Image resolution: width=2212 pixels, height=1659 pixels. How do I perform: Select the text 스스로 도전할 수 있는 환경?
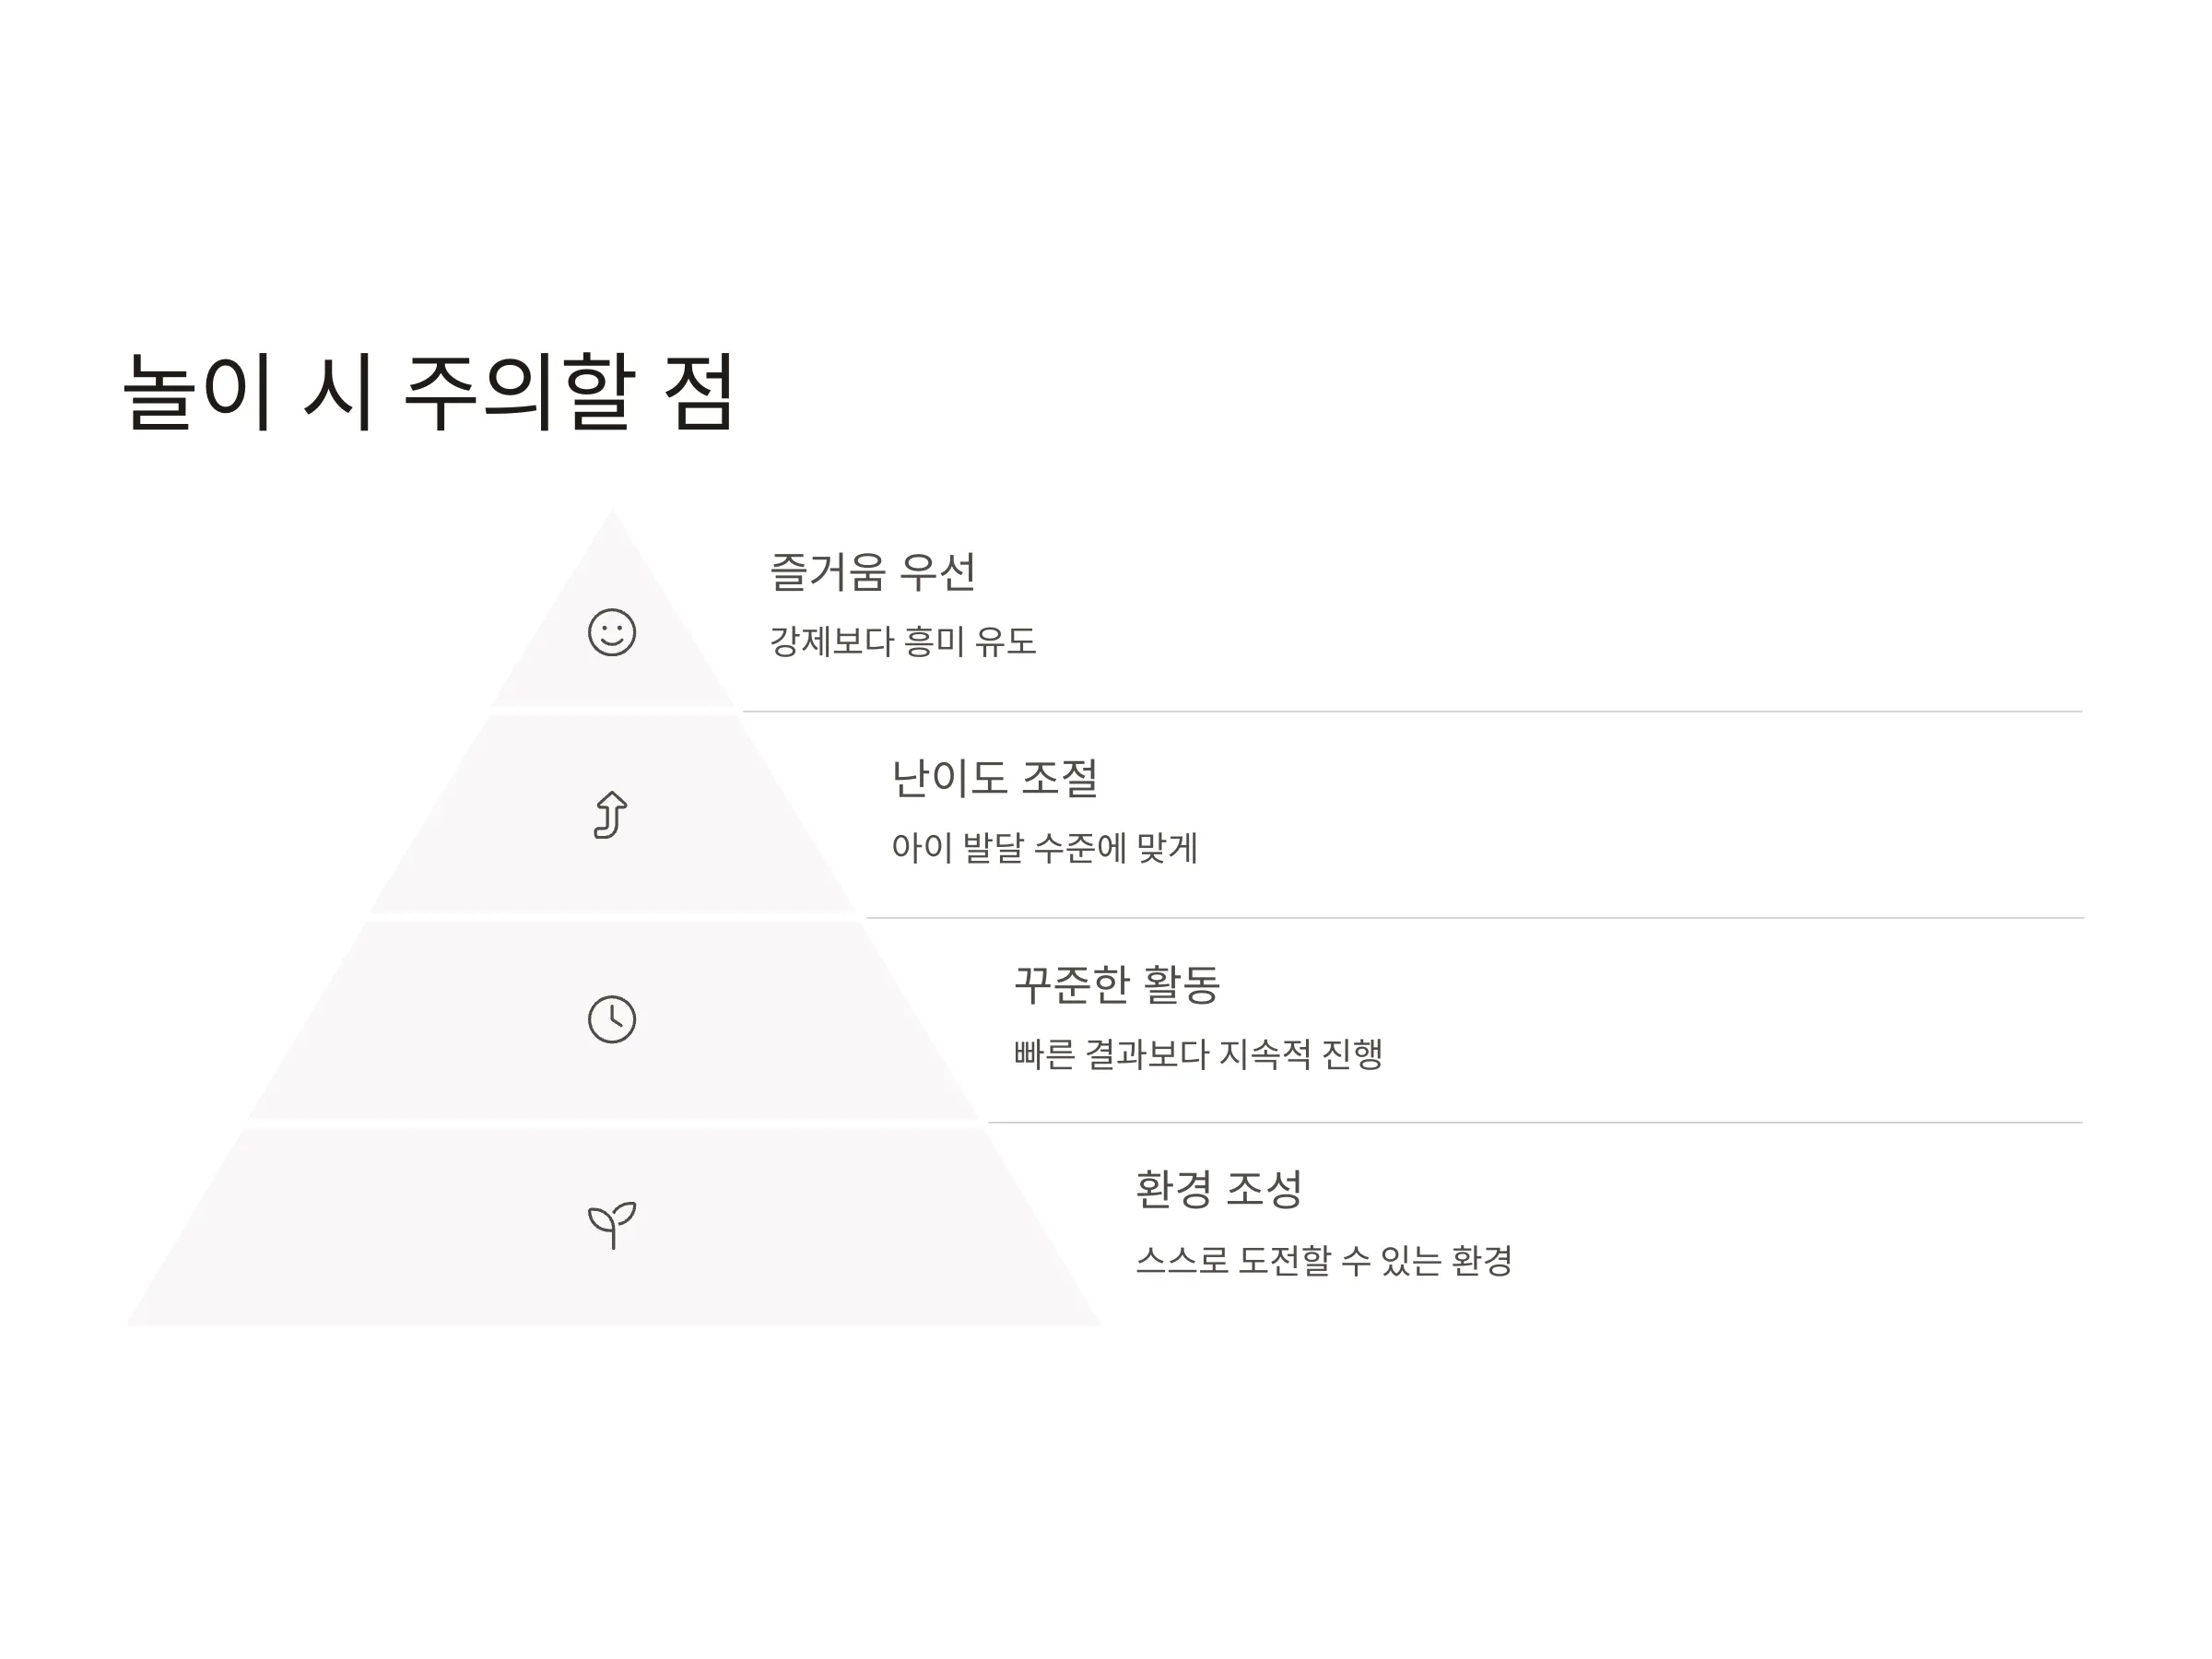1324,1260
